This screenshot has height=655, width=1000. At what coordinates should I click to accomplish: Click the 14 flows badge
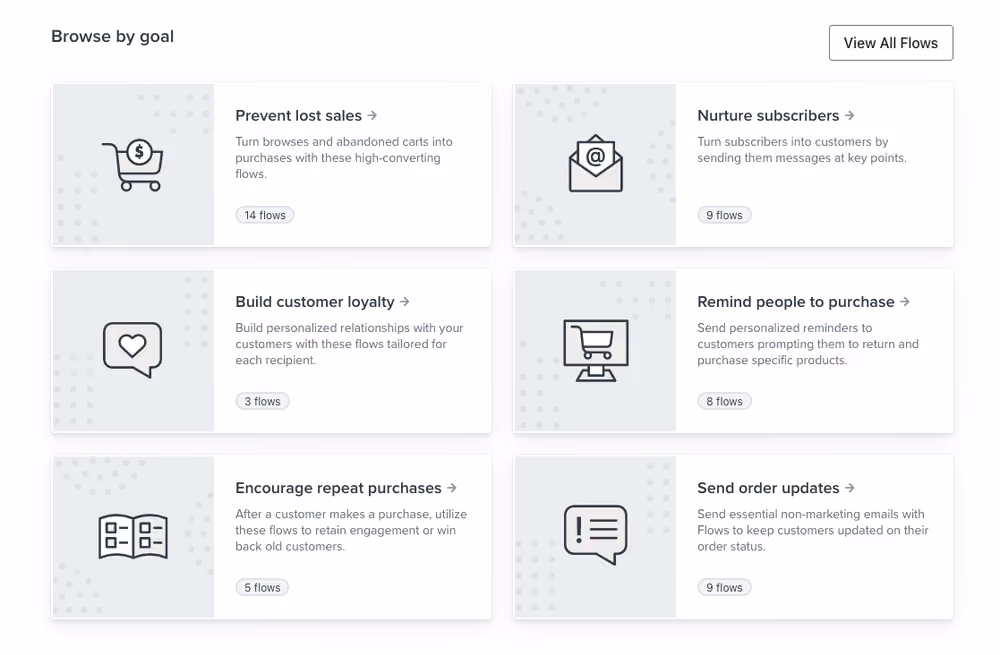point(265,216)
